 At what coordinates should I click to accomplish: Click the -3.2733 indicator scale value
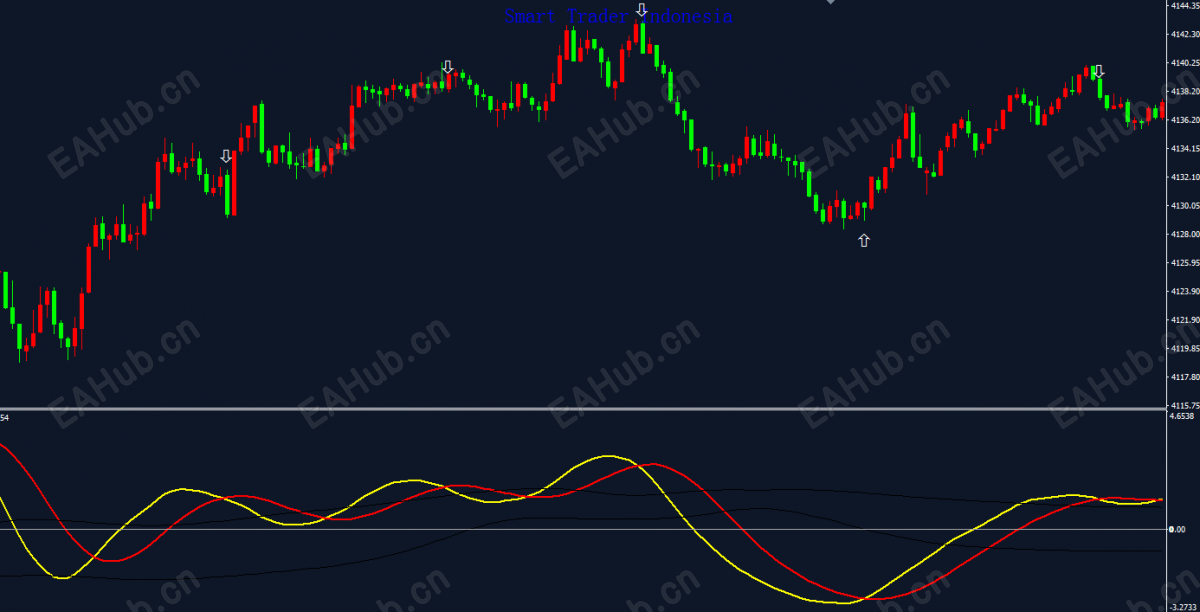1183,607
